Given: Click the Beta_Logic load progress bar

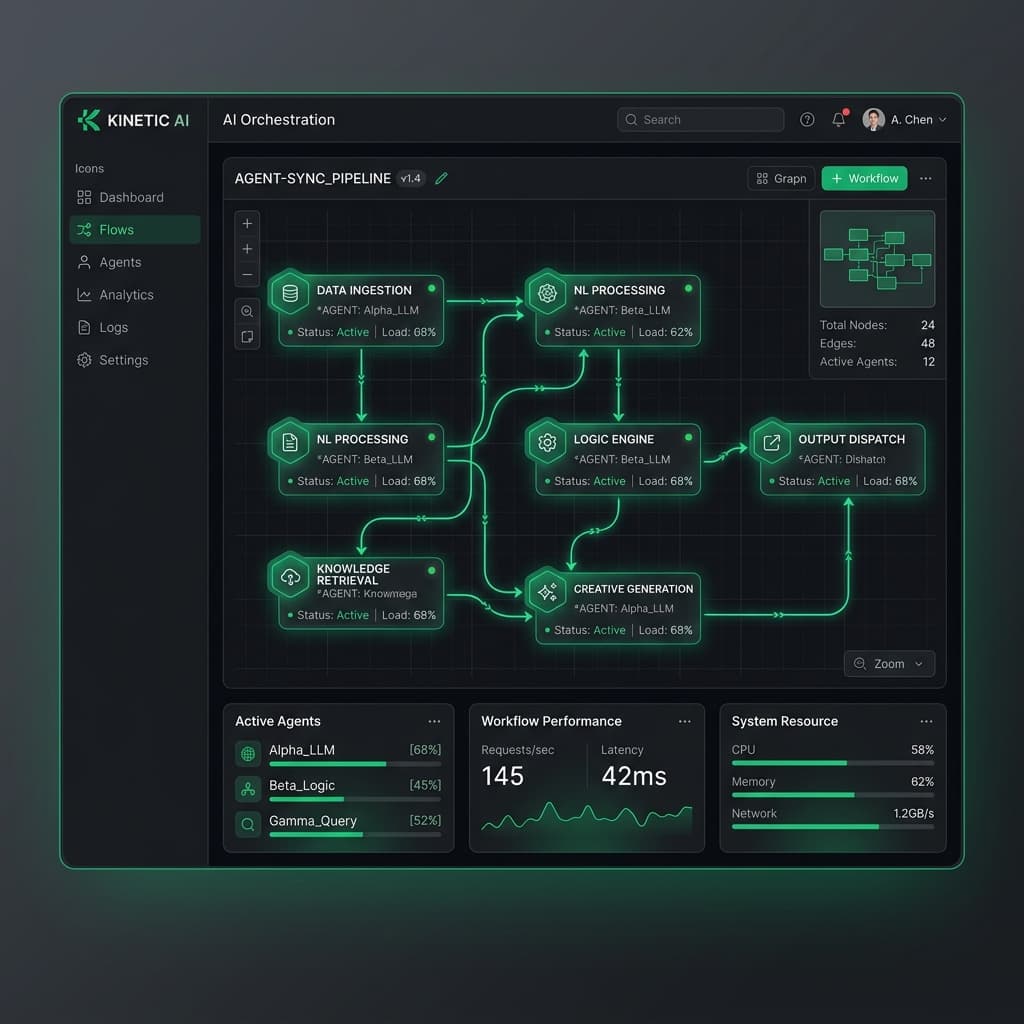Looking at the screenshot, I should tap(355, 799).
